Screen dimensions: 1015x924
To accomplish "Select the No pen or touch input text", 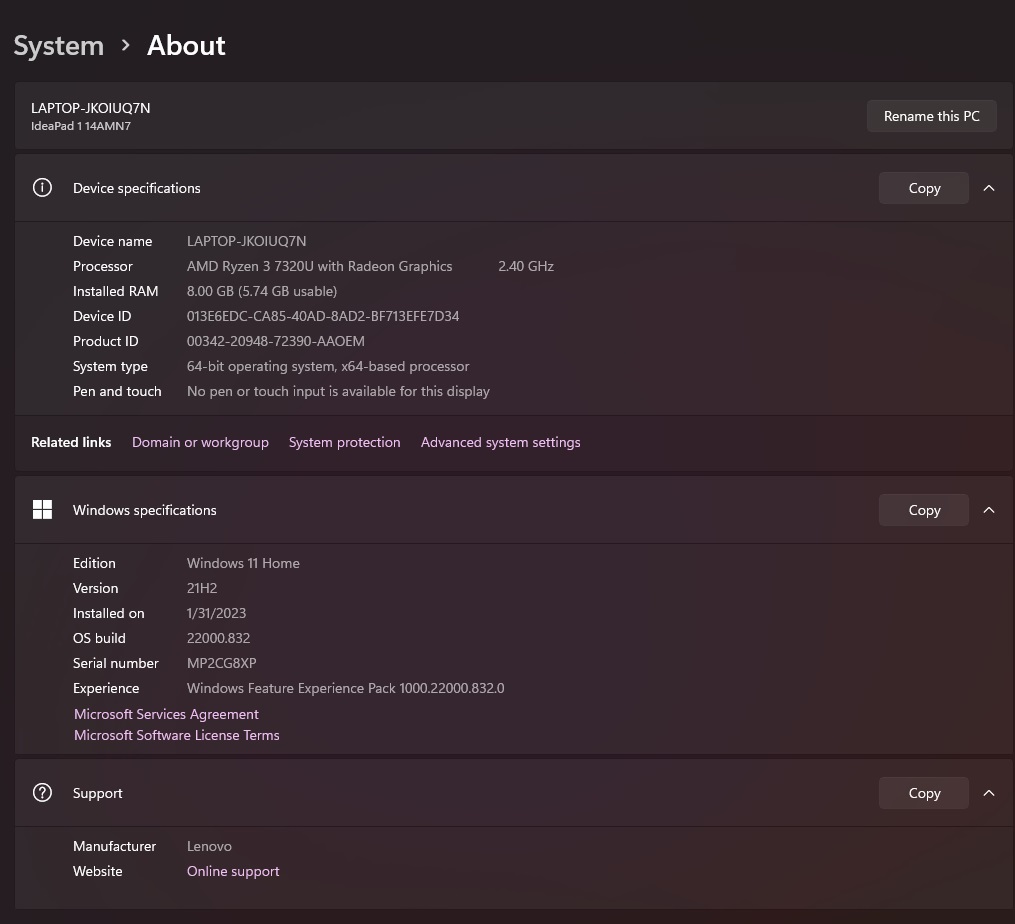I will tap(339, 391).
